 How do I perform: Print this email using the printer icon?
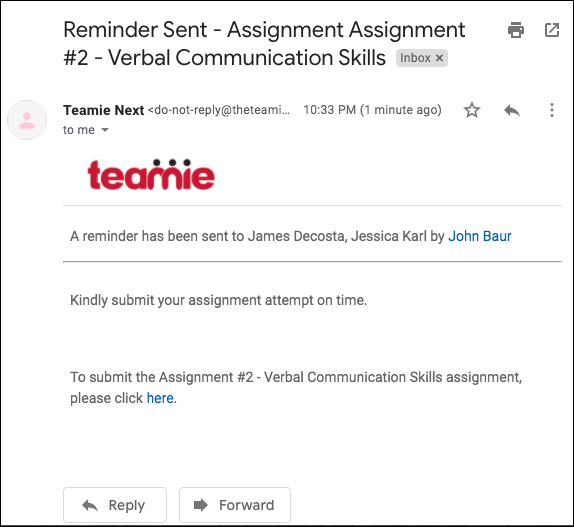pyautogui.click(x=516, y=30)
